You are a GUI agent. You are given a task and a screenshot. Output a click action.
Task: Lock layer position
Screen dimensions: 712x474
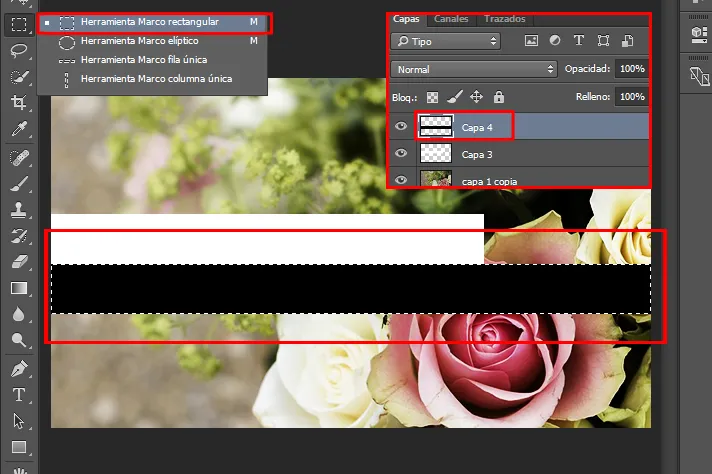476,97
